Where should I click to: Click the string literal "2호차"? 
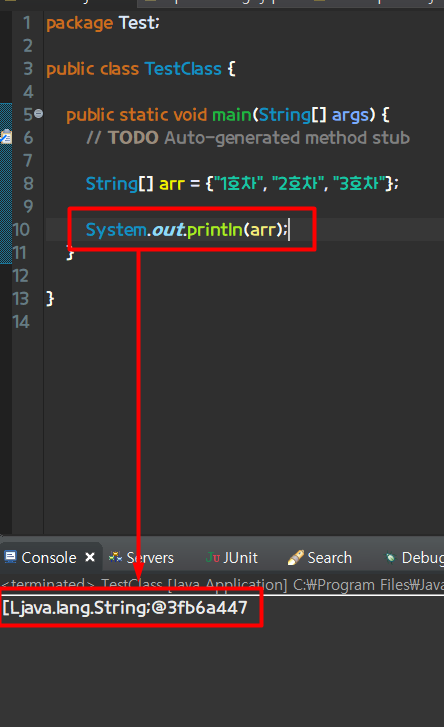[298, 183]
